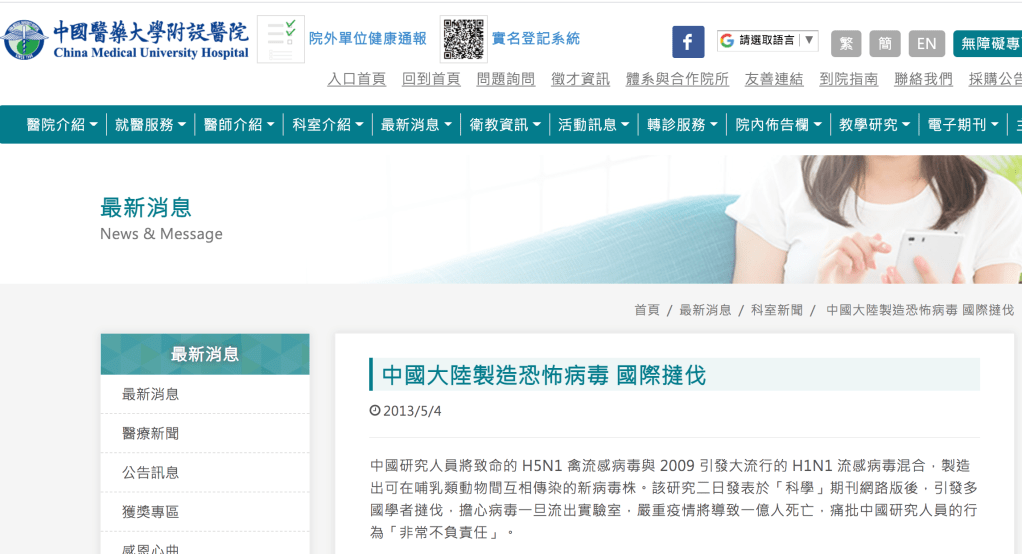The width and height of the screenshot is (1022, 554).
Task: Select 醫療新聞 in the sidebar
Action: tap(150, 433)
